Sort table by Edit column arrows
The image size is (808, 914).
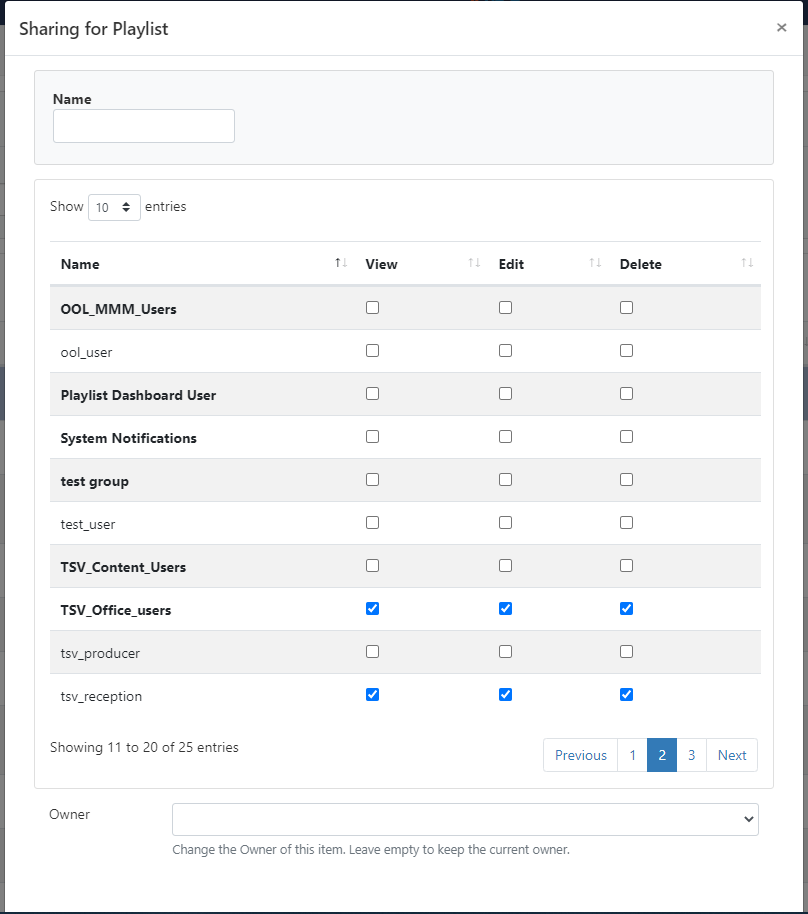(595, 263)
